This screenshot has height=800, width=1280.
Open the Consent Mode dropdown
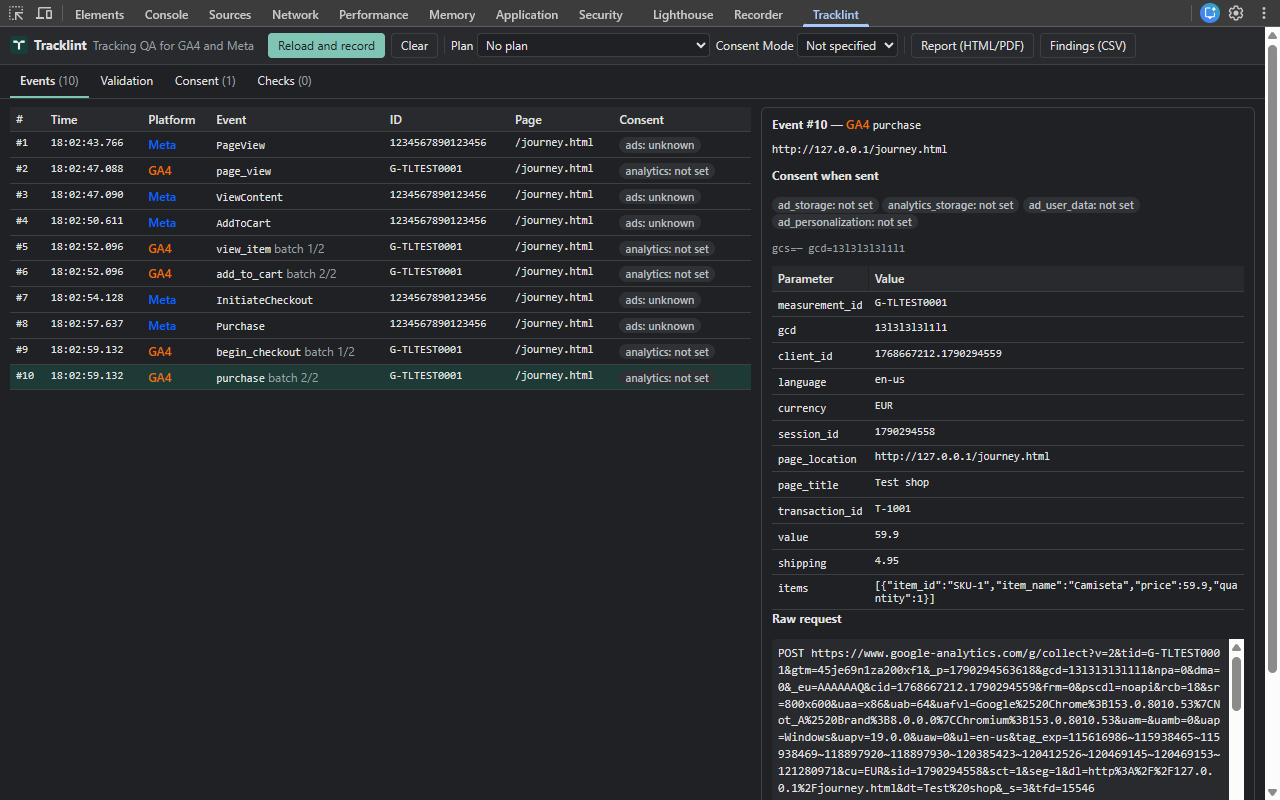click(x=847, y=46)
